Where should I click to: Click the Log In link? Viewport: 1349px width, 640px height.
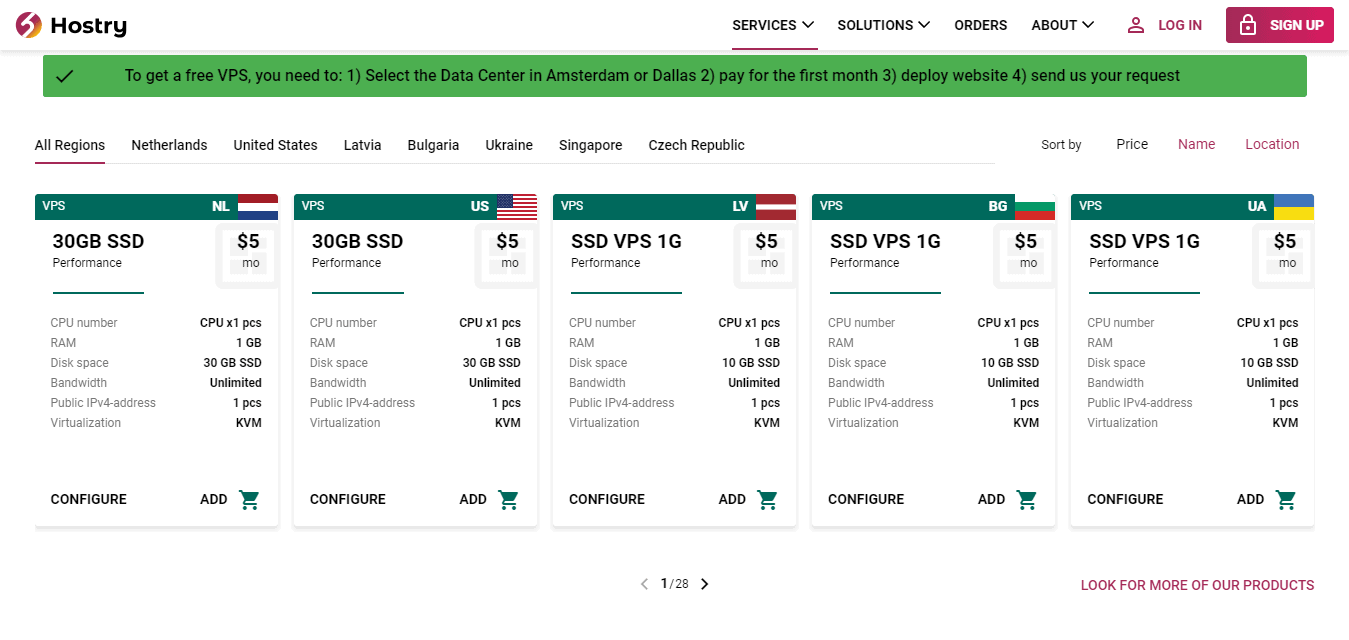1180,25
